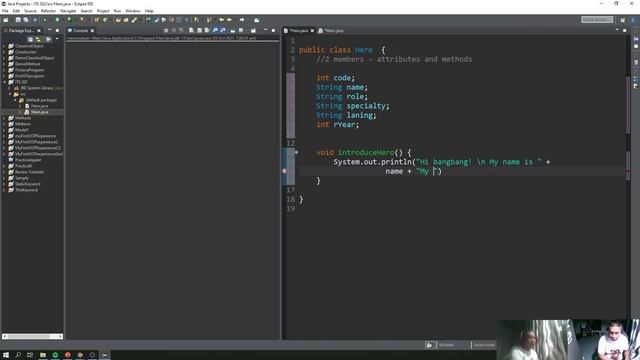Switch to the Java perspective icon
This screenshot has height=360, width=640.
click(633, 20)
